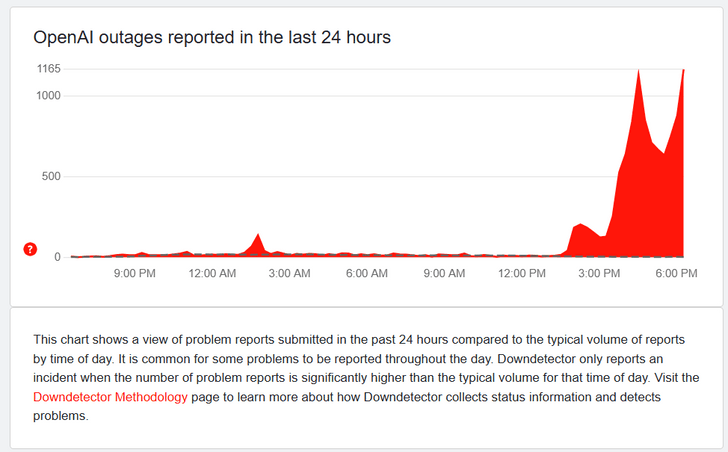Click the 0 y-axis label
Image resolution: width=728 pixels, height=452 pixels.
click(x=57, y=257)
